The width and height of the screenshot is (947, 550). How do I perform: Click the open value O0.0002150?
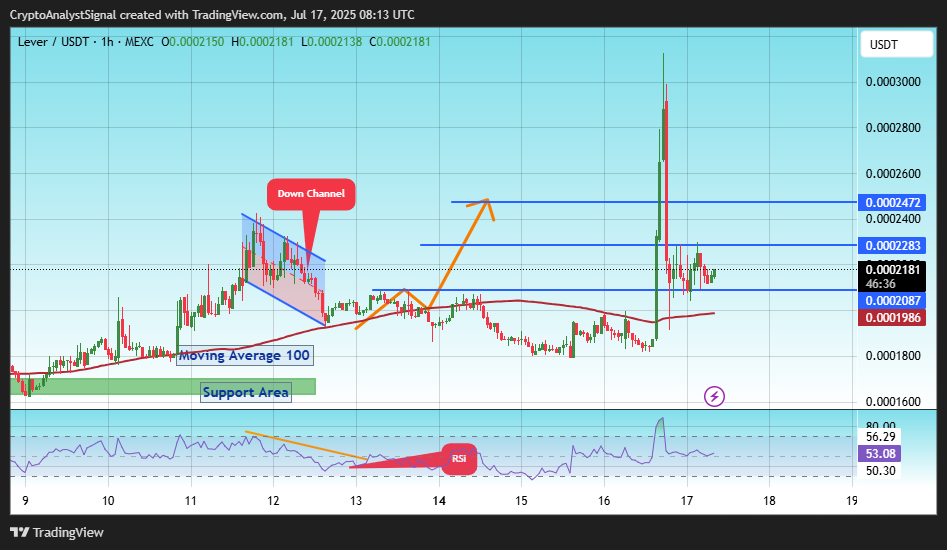[x=193, y=42]
